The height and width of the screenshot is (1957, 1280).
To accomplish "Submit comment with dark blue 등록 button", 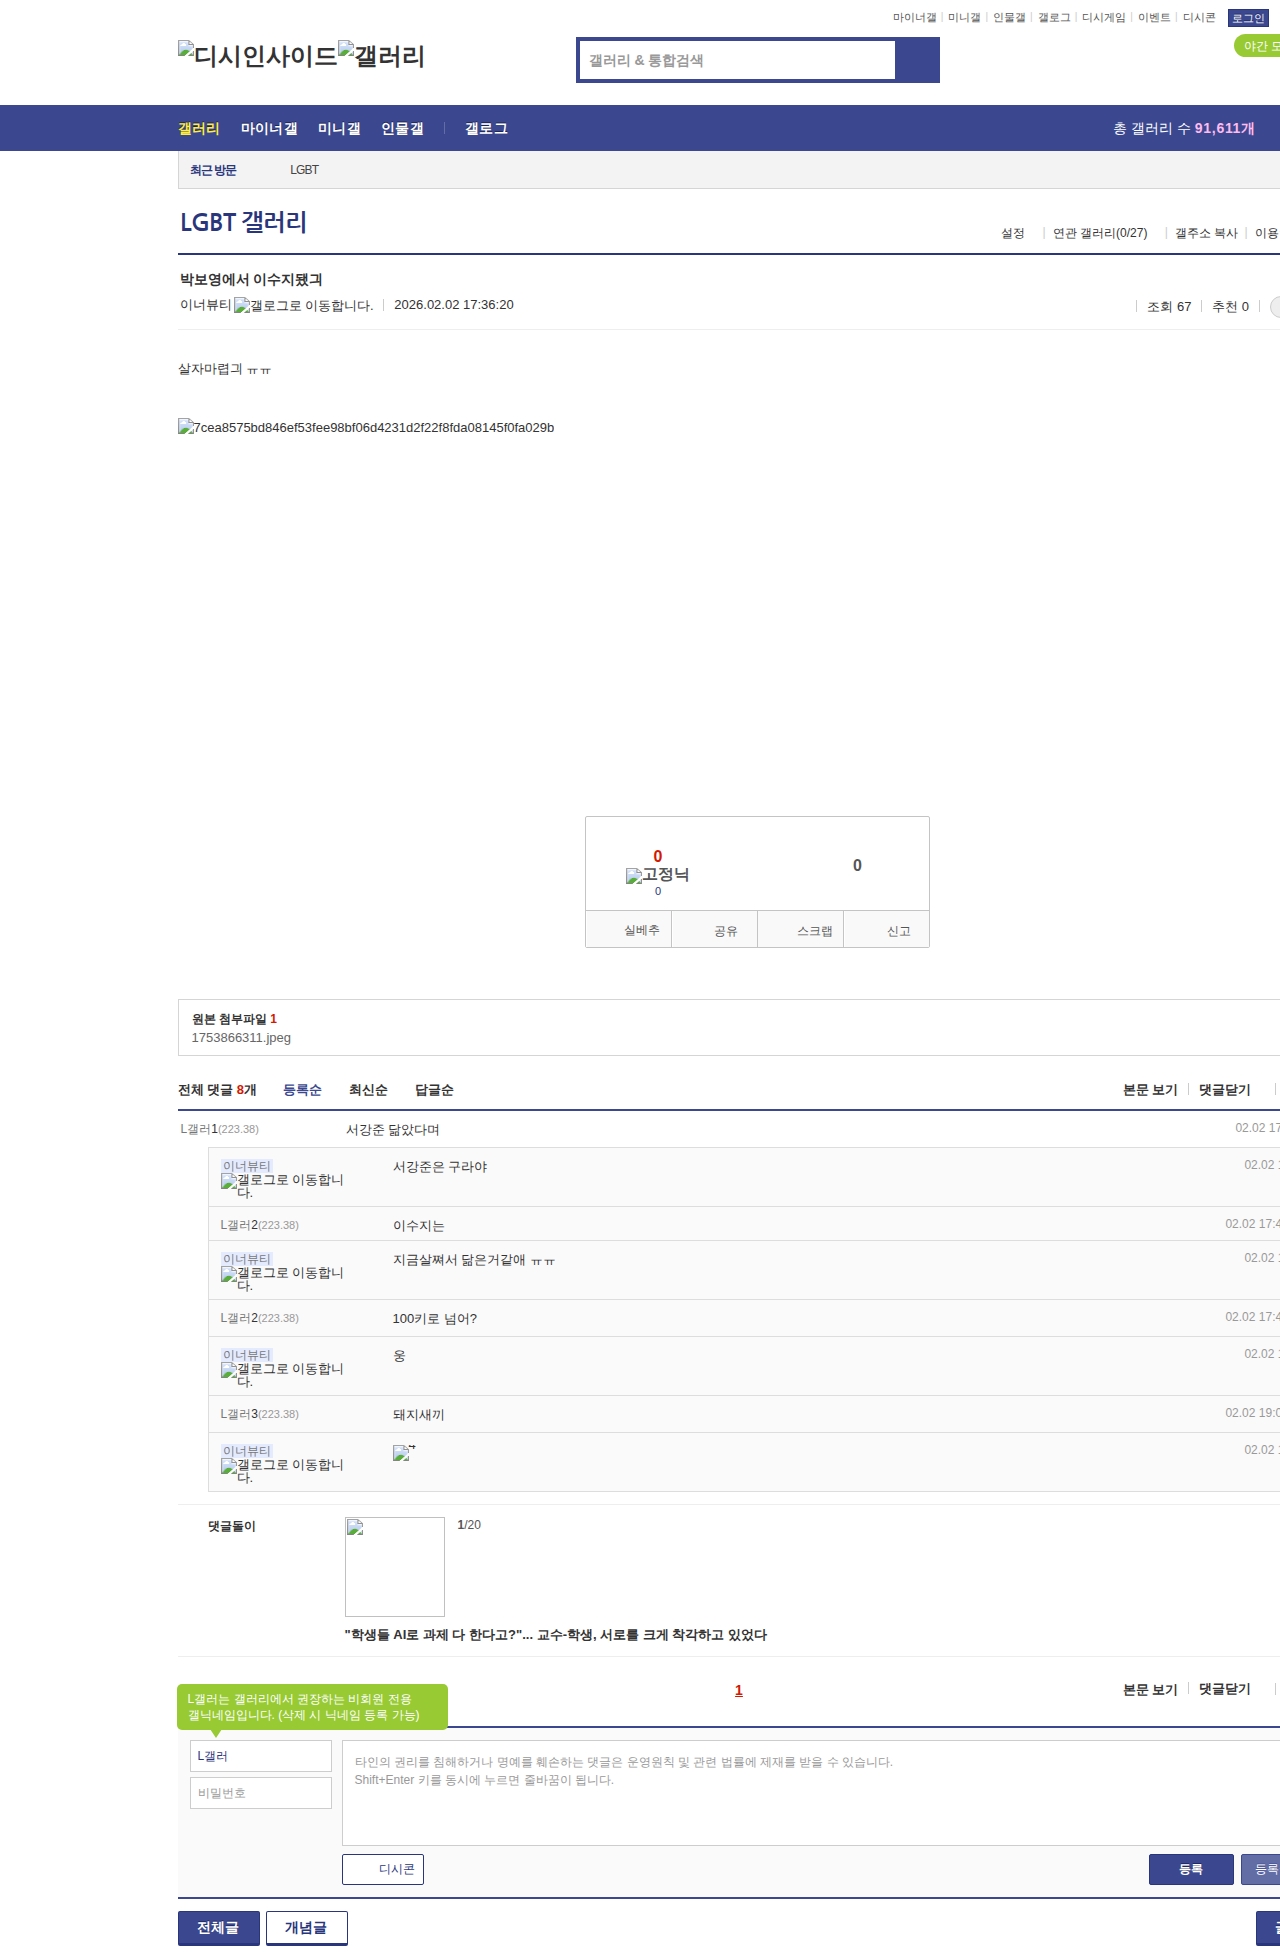I will [1191, 1869].
